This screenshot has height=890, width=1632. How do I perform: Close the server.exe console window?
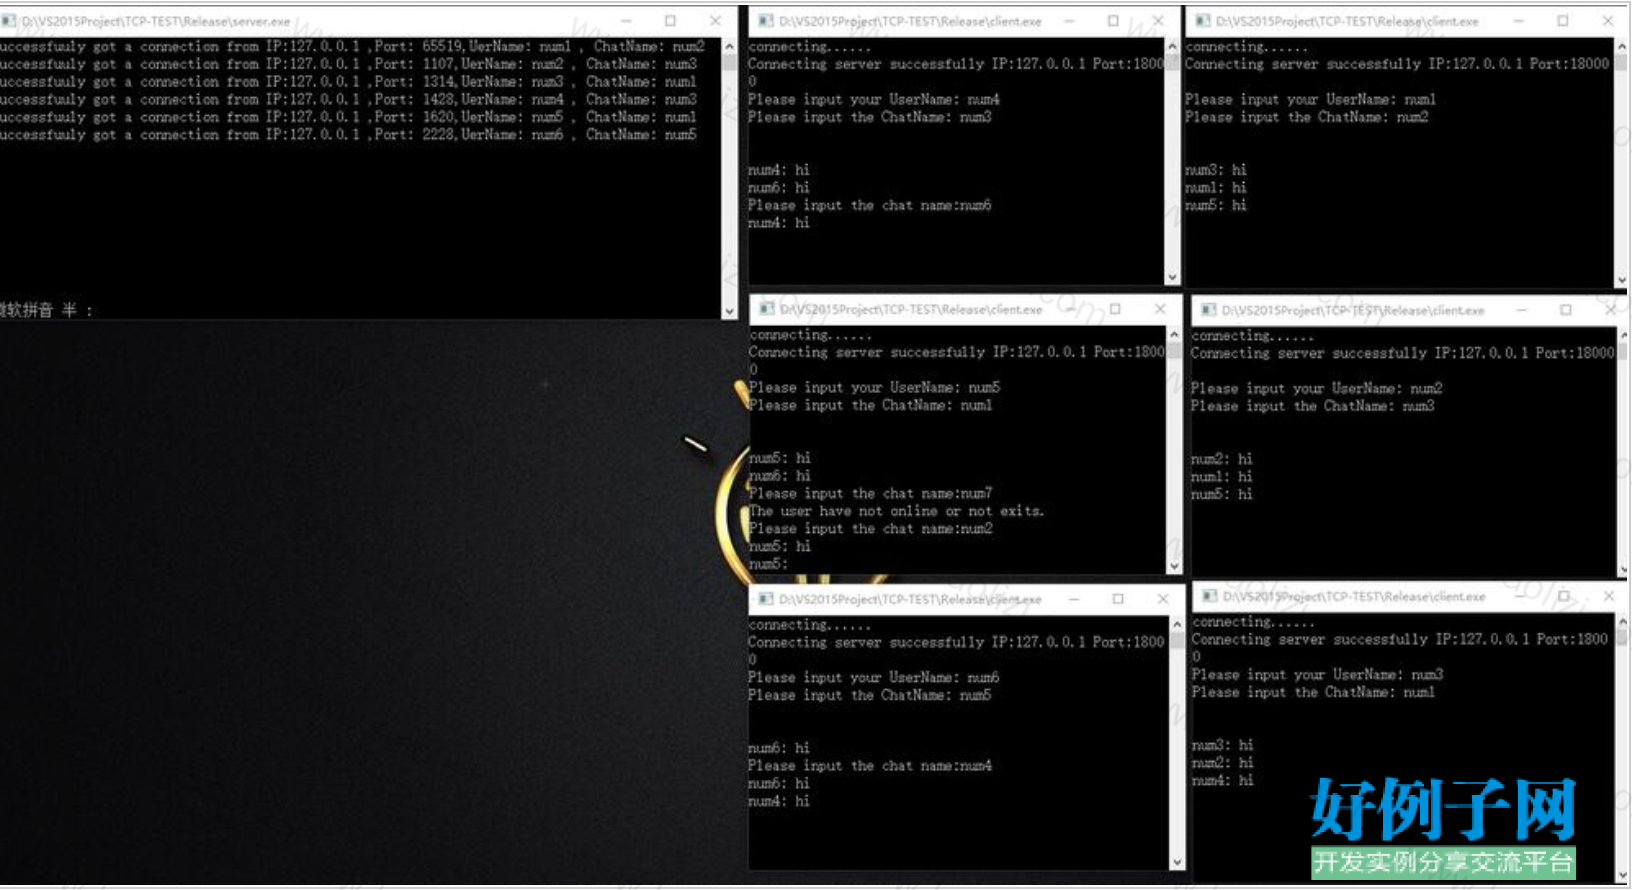715,21
